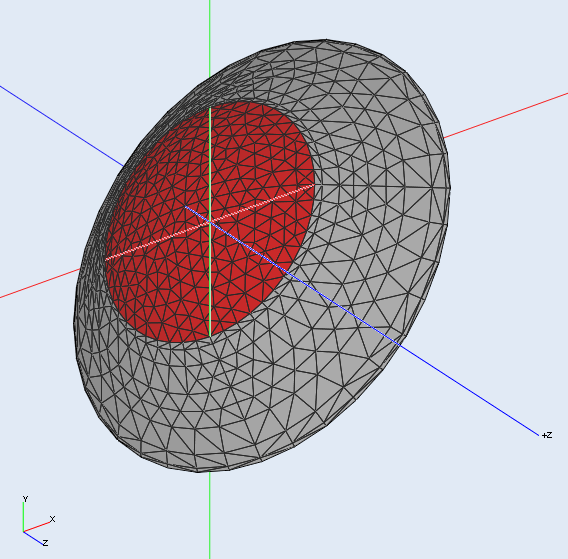This screenshot has width=568, height=559.
Task: Click the X label on orientation triad
Action: tap(53, 519)
